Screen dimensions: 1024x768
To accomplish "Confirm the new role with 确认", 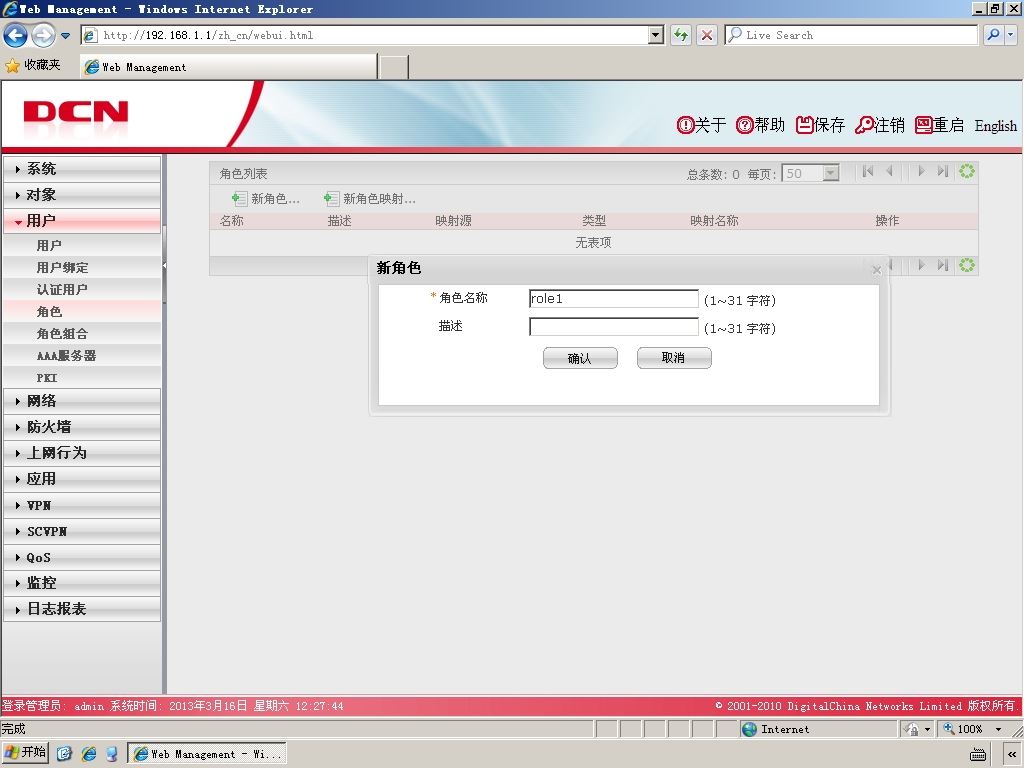I will point(580,358).
